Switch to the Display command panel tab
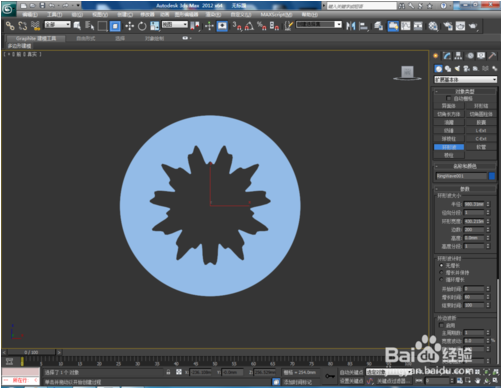 [481, 56]
